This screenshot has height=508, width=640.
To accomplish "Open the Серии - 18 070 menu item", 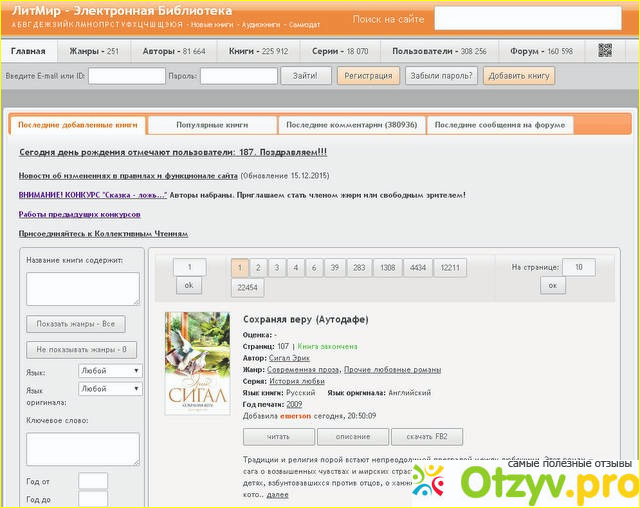I will coord(340,51).
